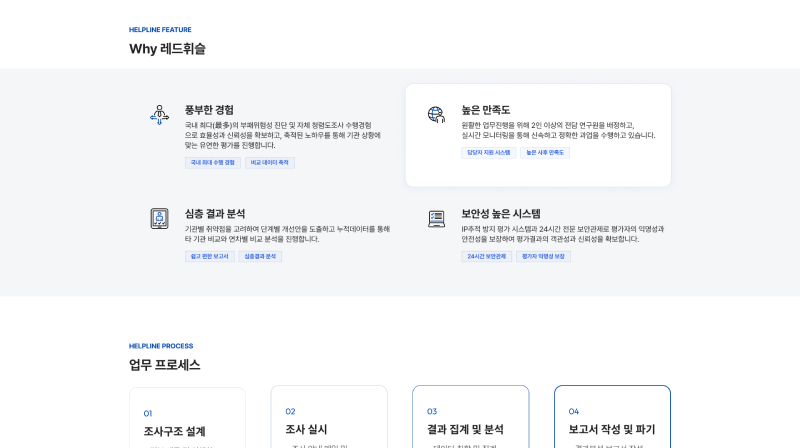Screen dimensions: 800x448
Task: Click the 풍부한 경험 heading
Action: (x=209, y=110)
